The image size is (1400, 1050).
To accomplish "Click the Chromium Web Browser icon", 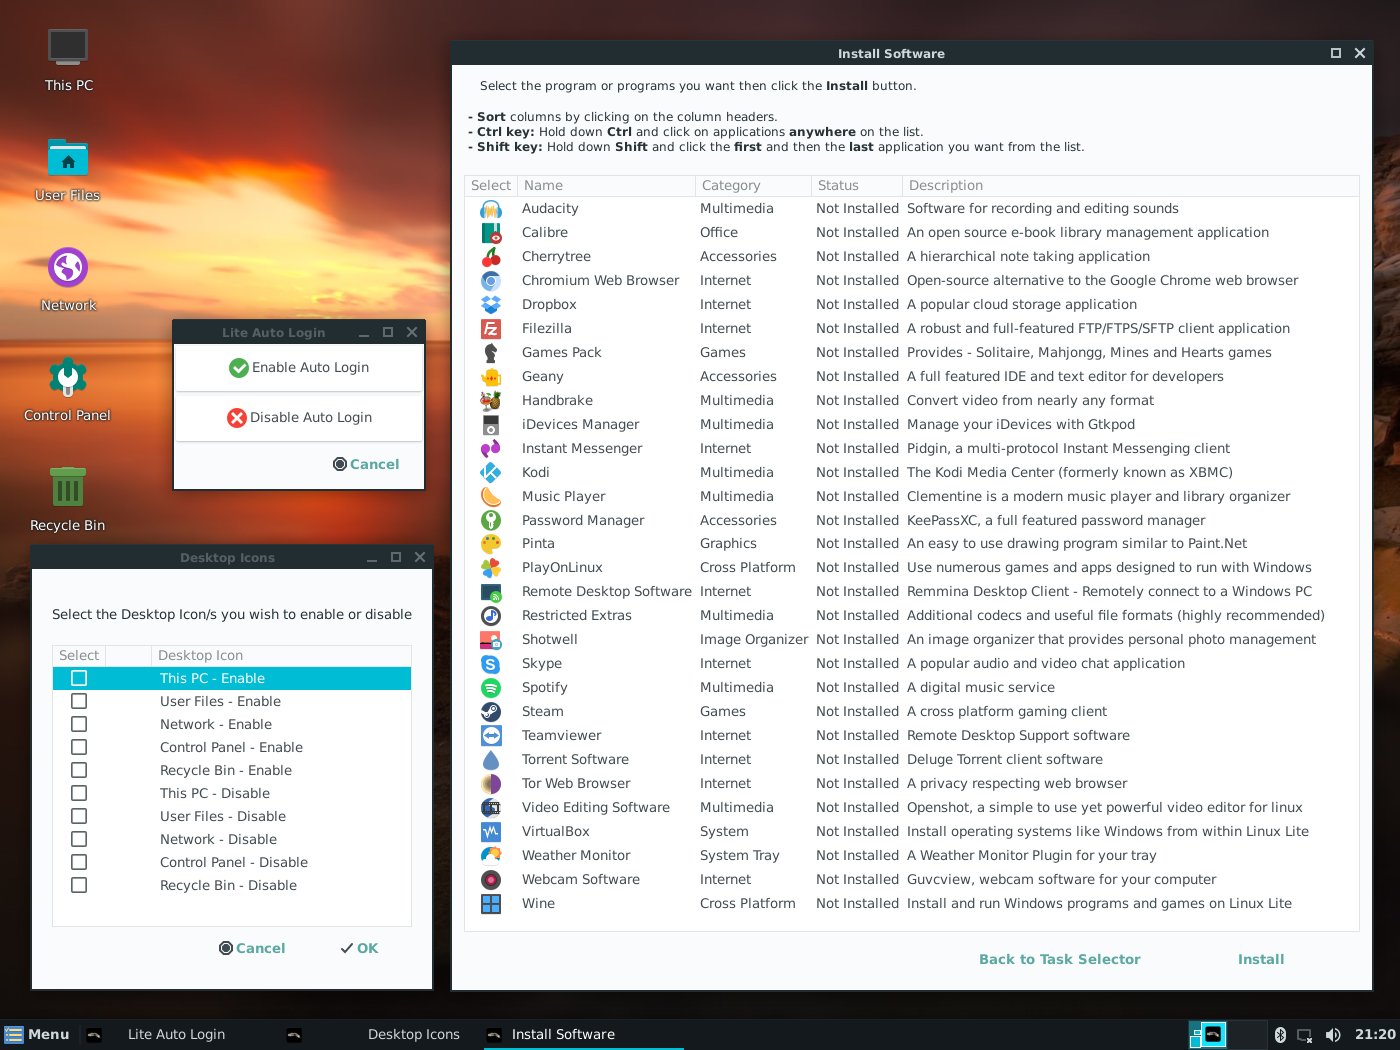I will coord(491,281).
